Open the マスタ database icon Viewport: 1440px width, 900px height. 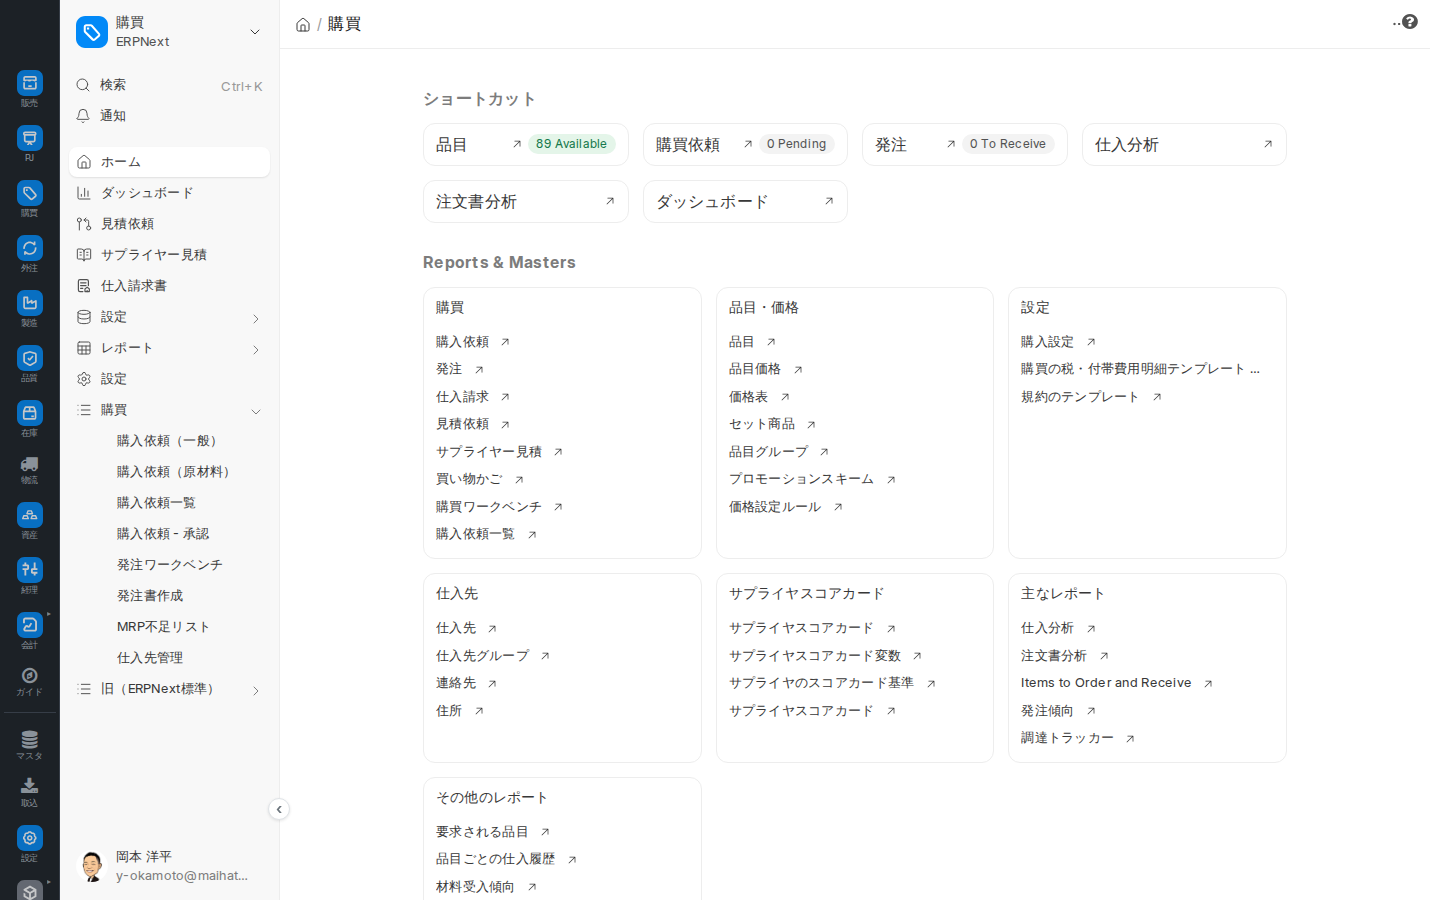(x=30, y=744)
